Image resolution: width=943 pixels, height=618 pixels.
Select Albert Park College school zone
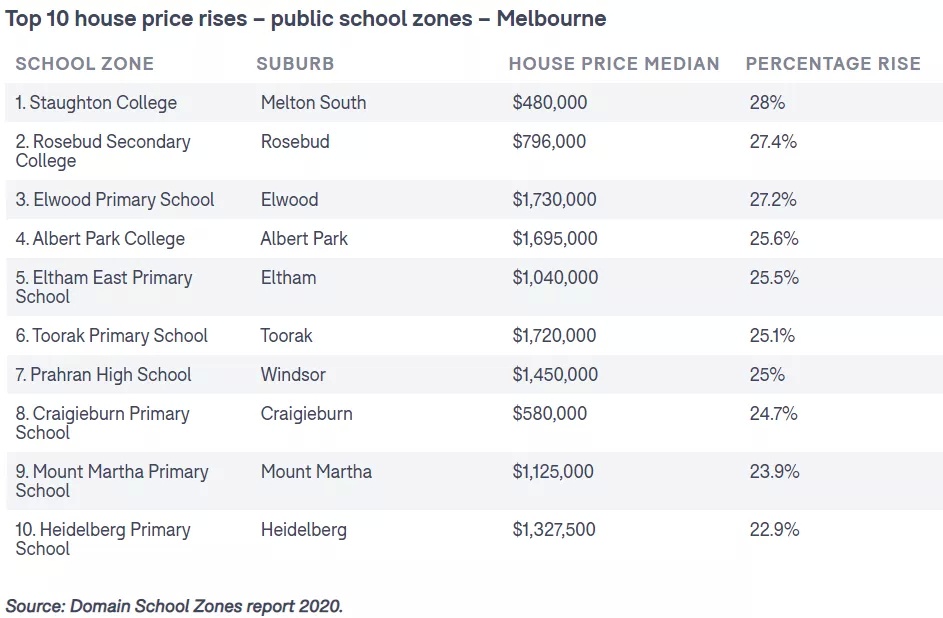(100, 239)
